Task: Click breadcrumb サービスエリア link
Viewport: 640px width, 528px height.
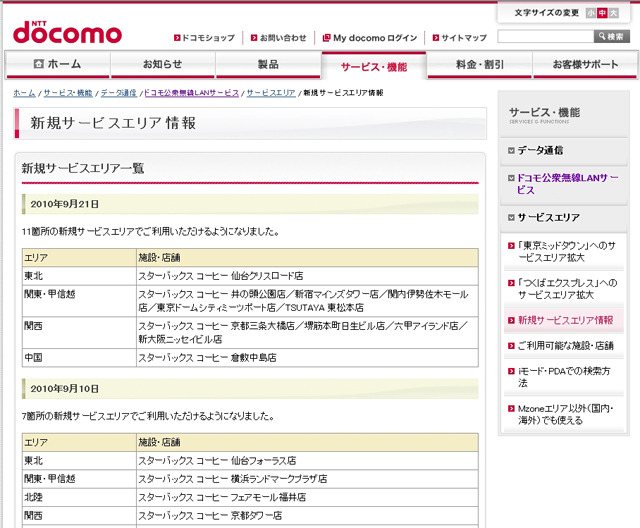Action: 271,93
